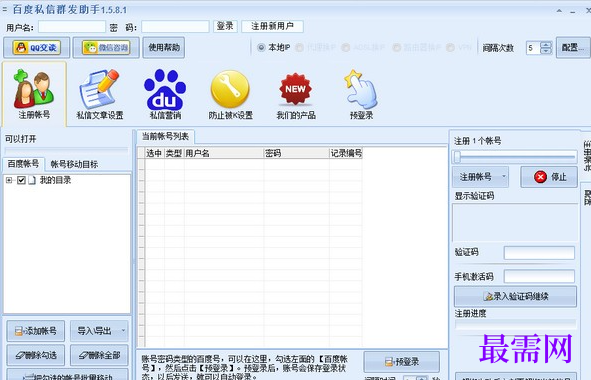The image size is (591, 380).
Task: Click the 添加帐号 button
Action: [x=36, y=331]
